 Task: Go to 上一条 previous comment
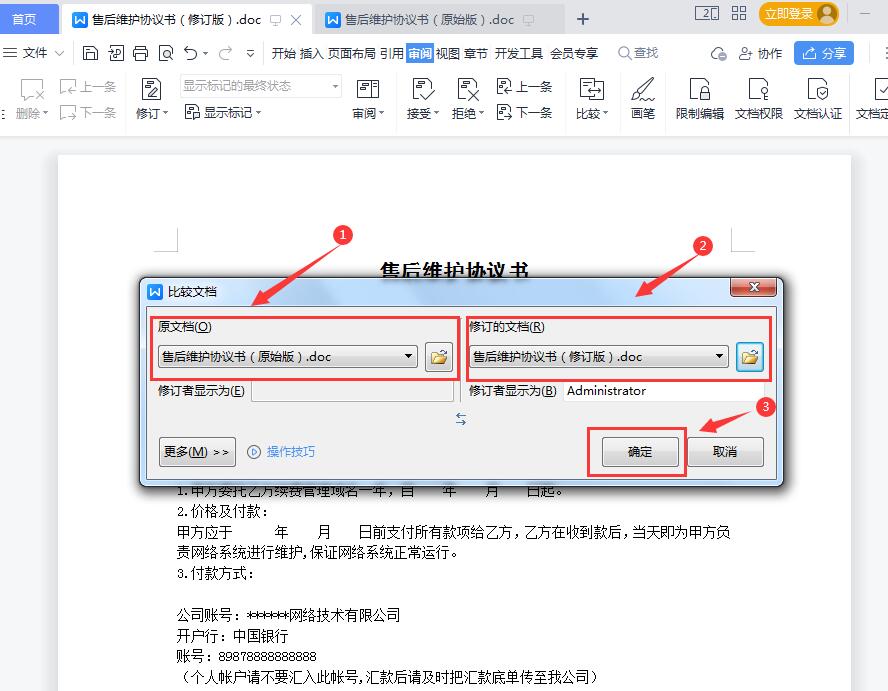coord(88,87)
